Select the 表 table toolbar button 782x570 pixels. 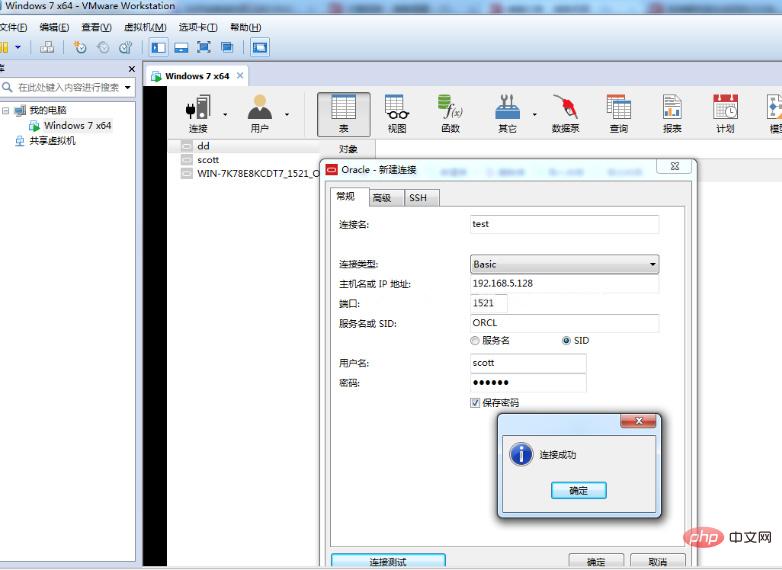point(344,114)
